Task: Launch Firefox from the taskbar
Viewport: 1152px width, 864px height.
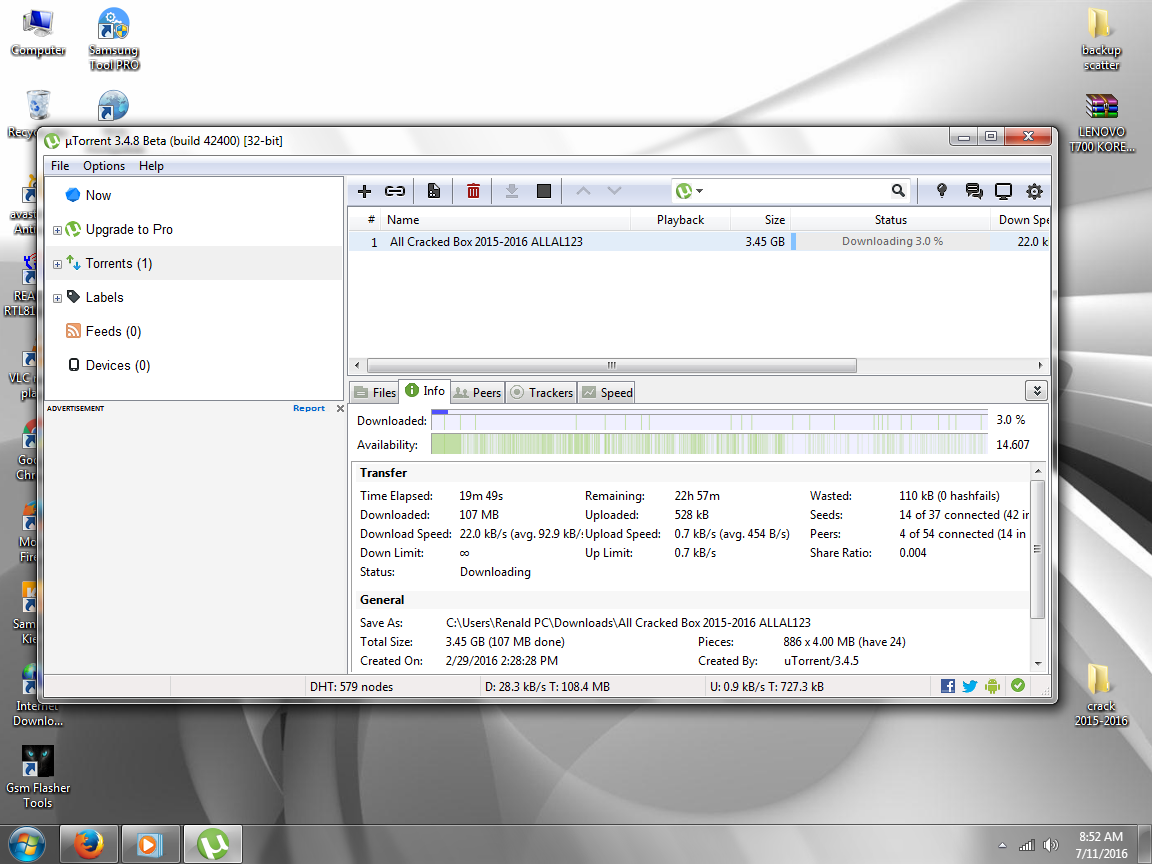Action: pyautogui.click(x=89, y=843)
